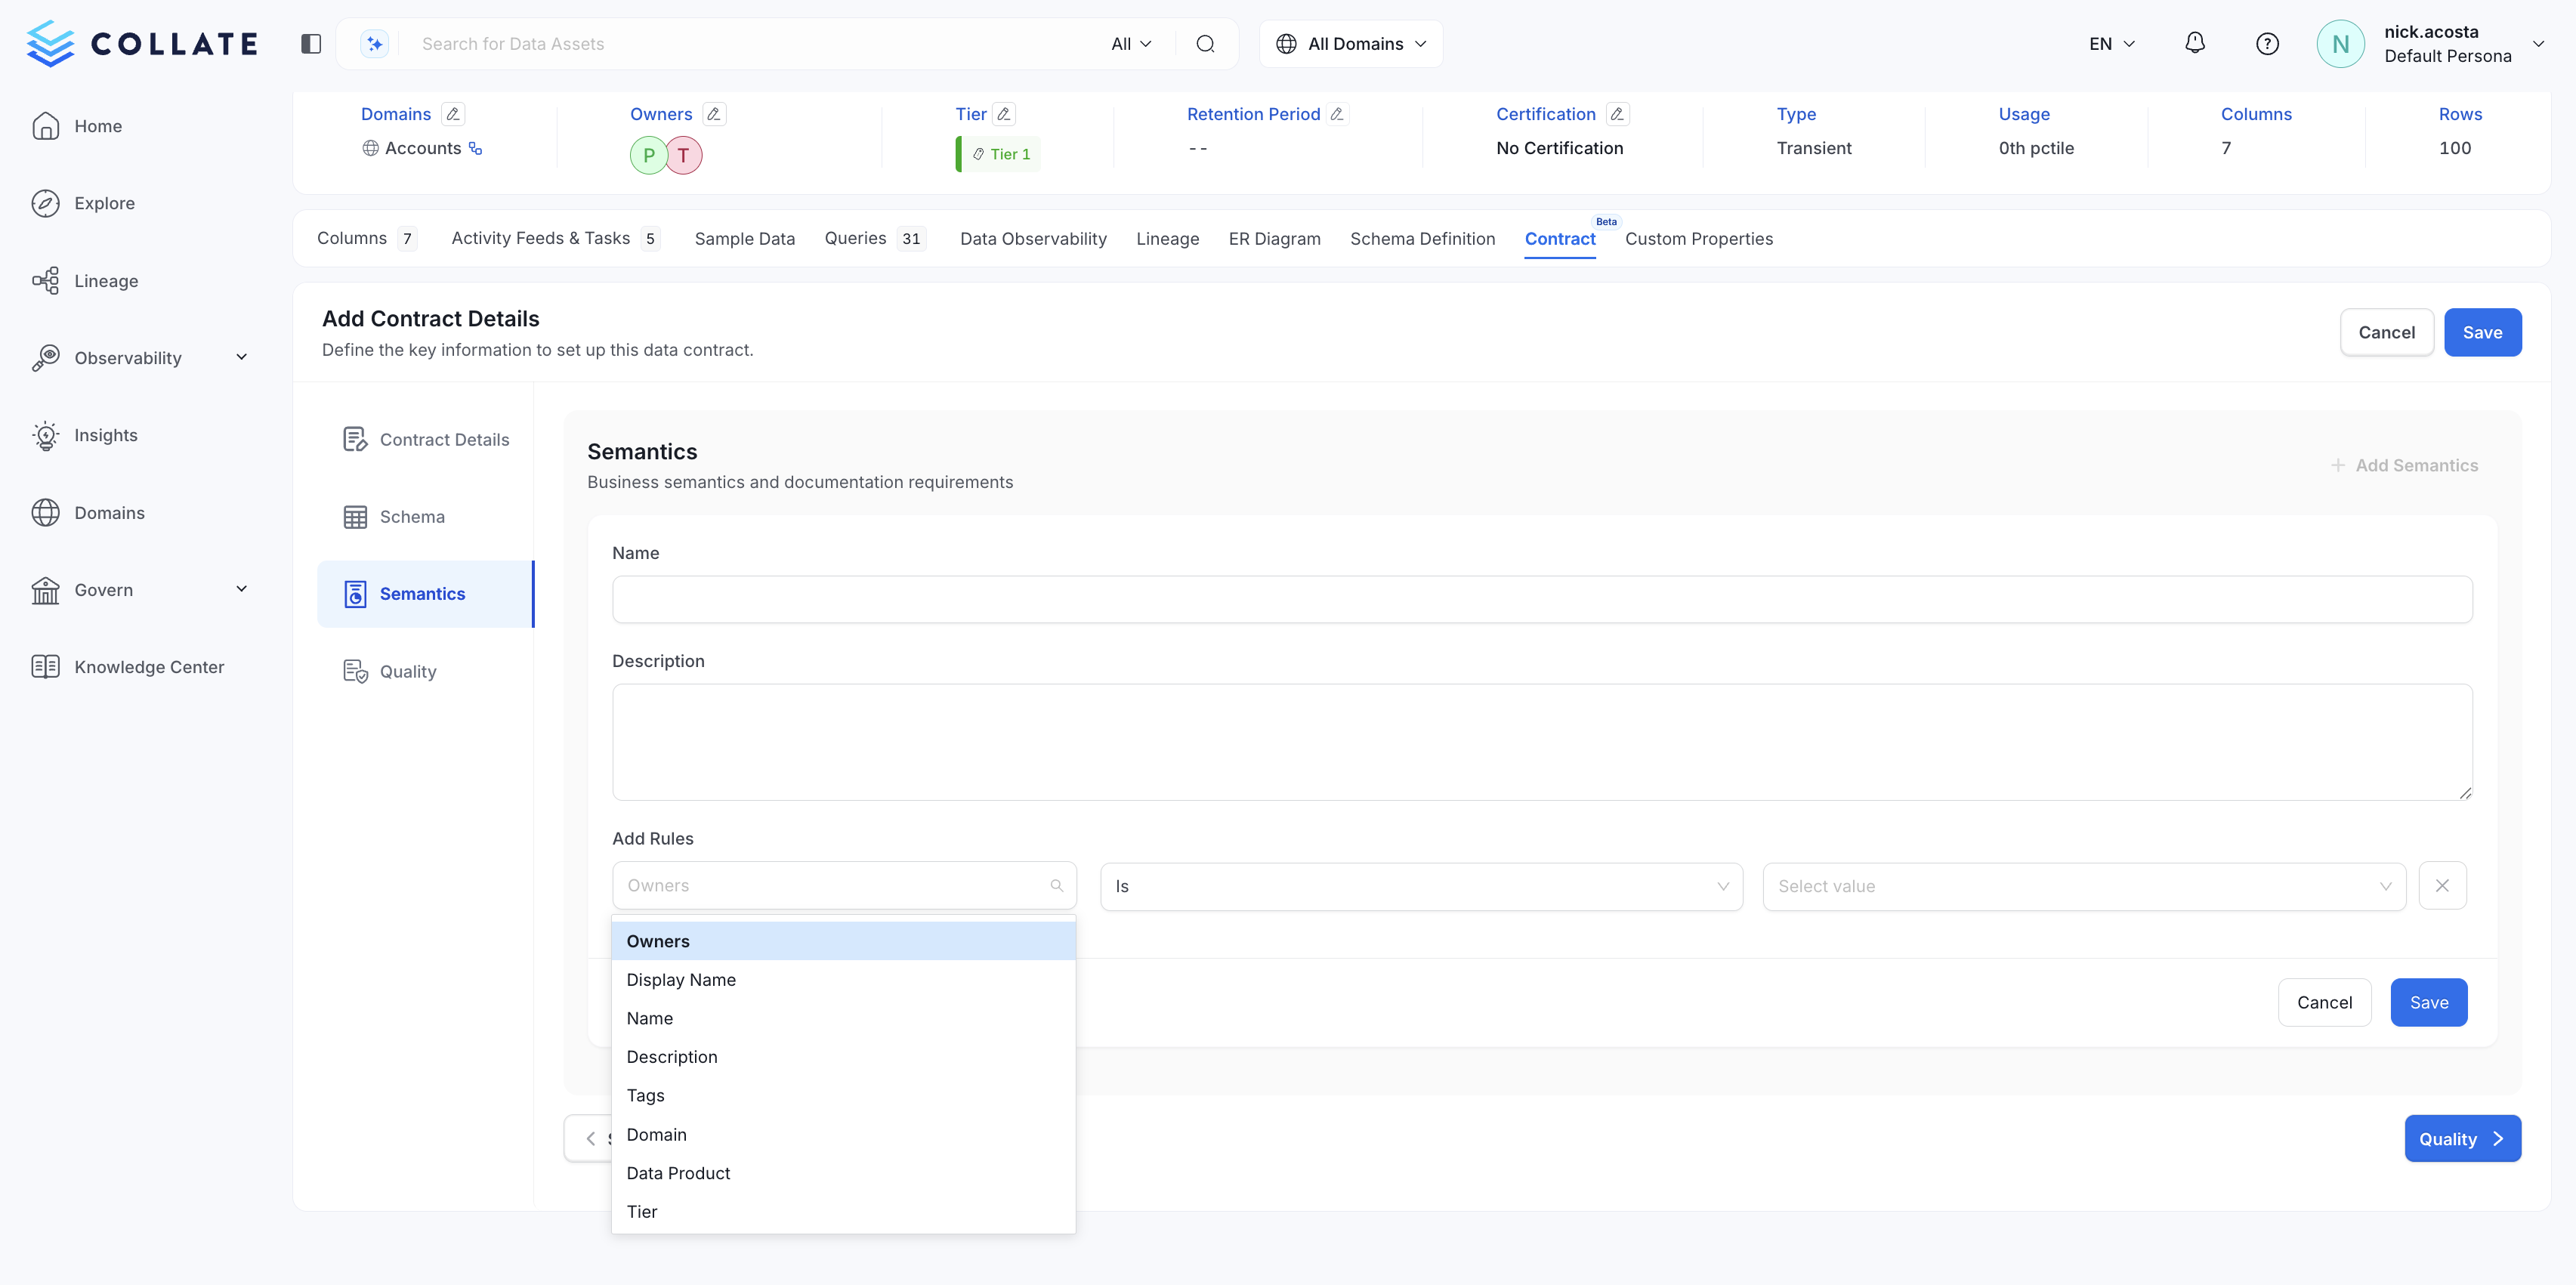Click the Knowledge Center sidebar icon

point(46,666)
